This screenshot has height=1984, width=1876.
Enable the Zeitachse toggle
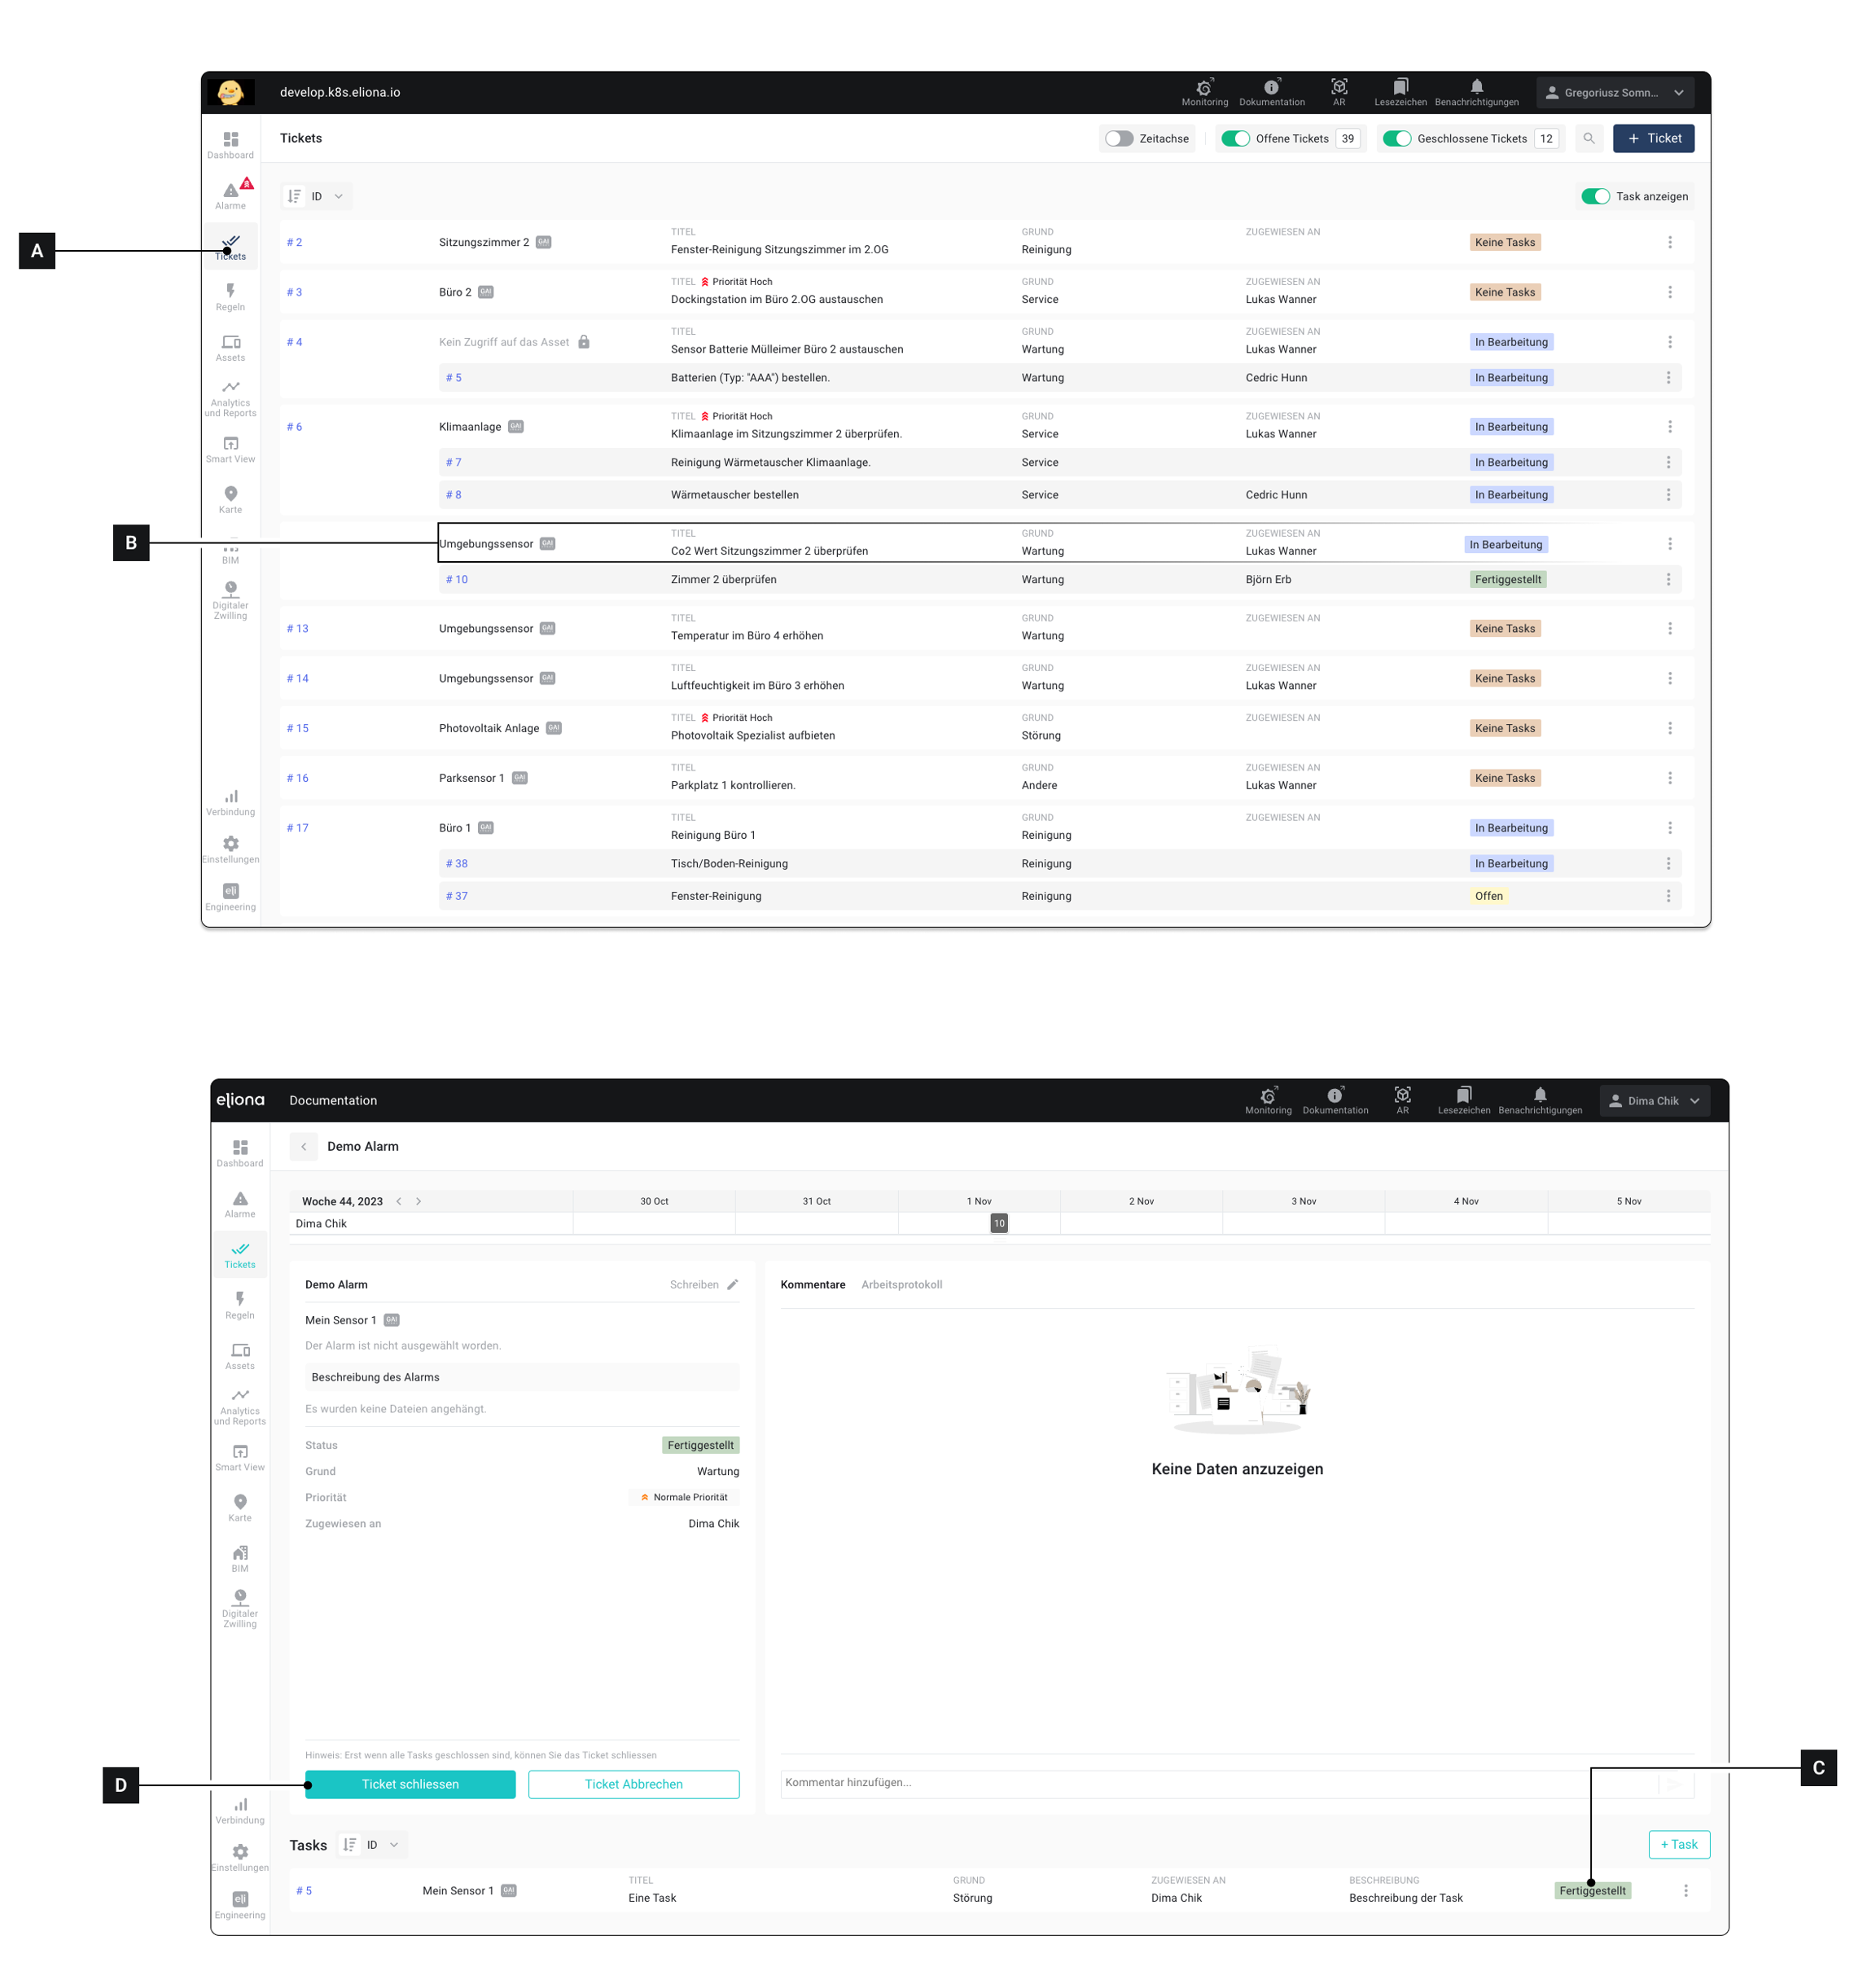coord(1119,139)
